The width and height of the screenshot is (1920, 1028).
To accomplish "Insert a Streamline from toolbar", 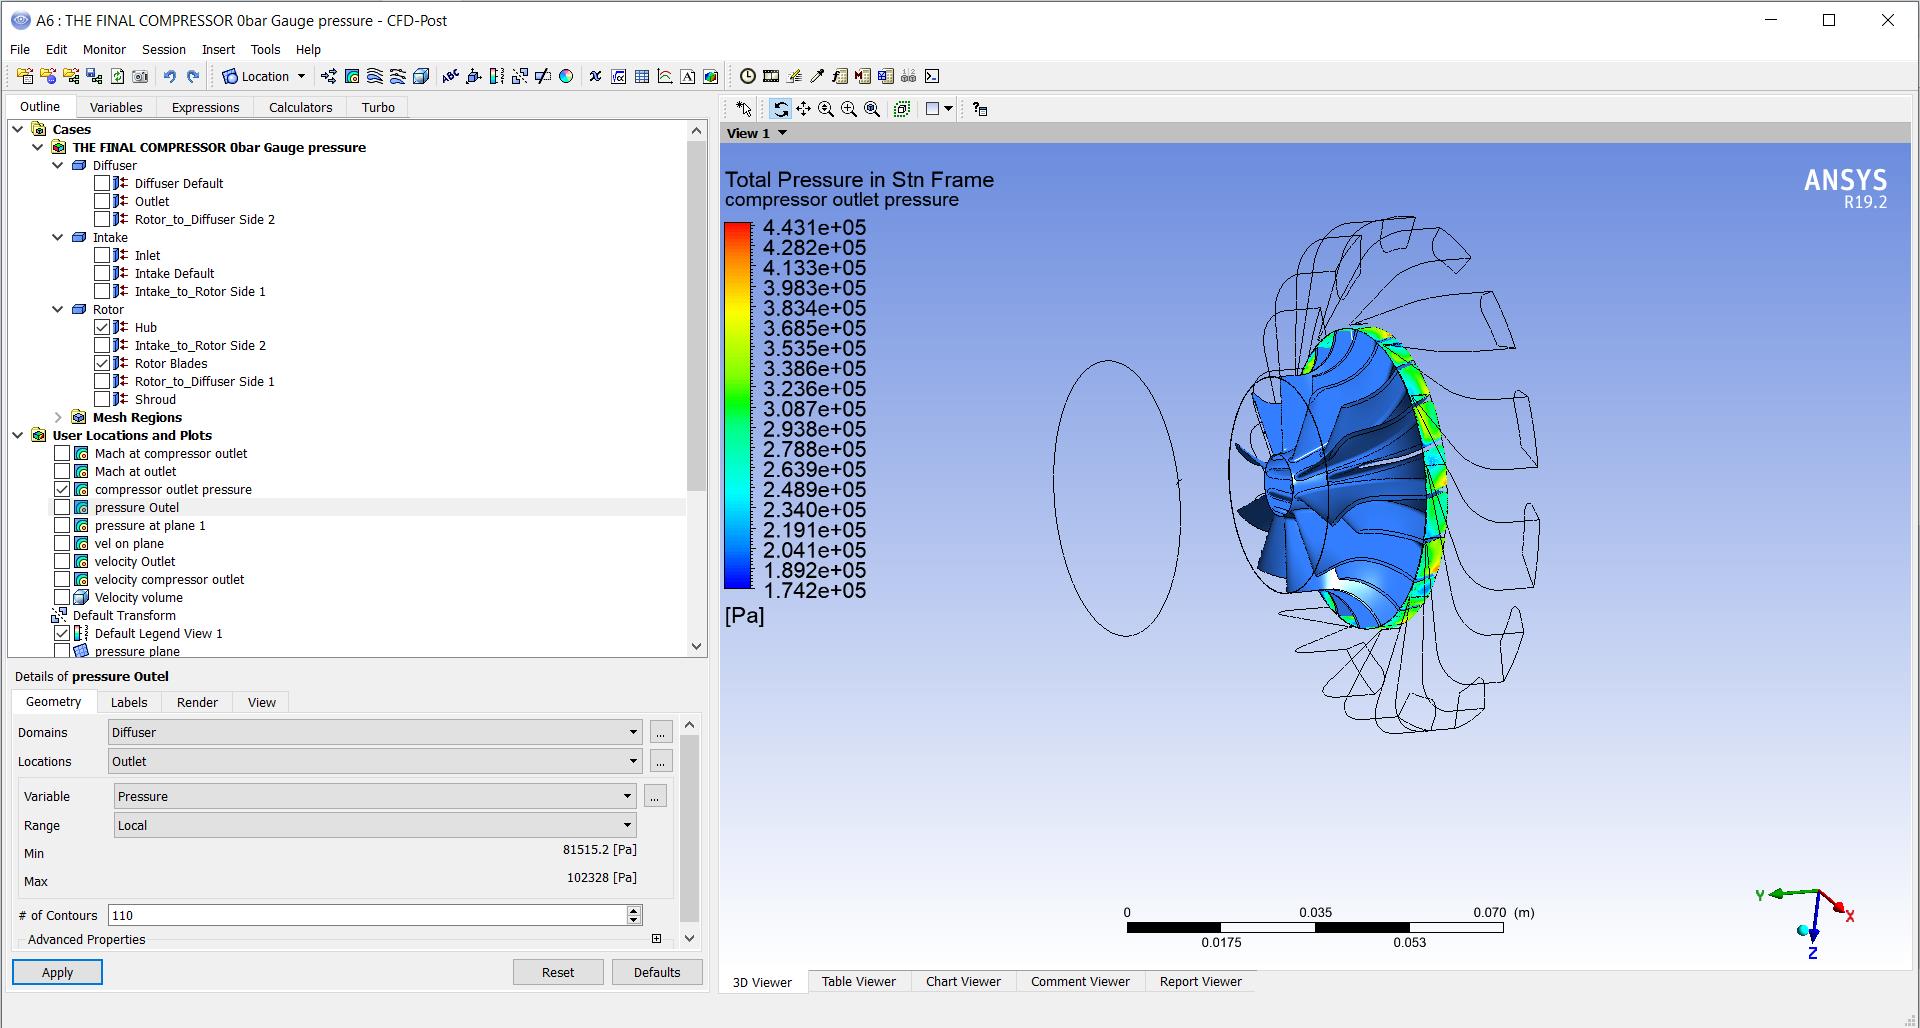I will click(x=375, y=76).
